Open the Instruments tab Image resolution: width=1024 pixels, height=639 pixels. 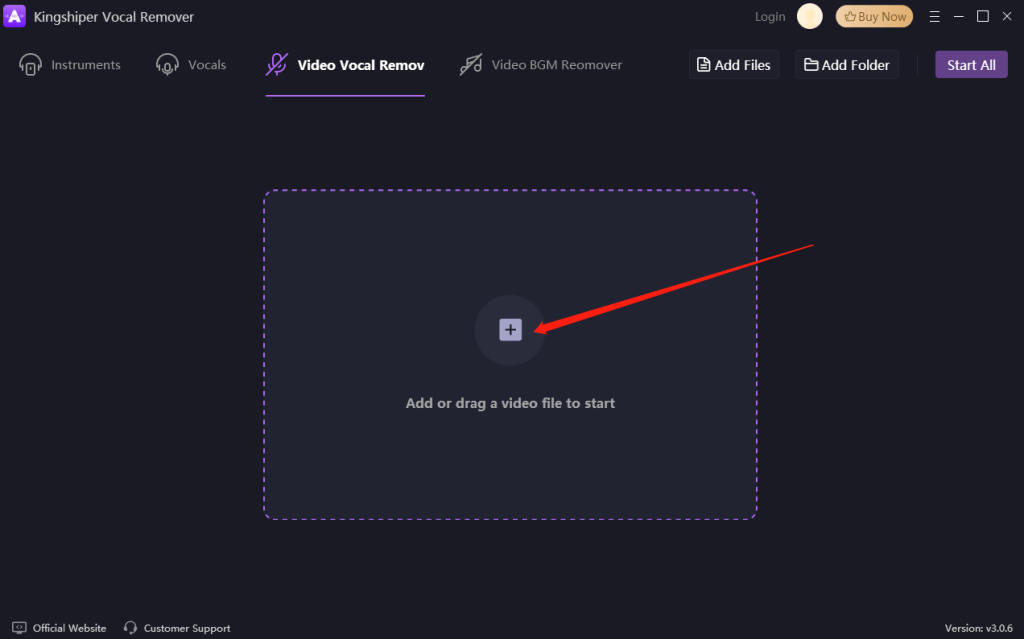coord(70,65)
